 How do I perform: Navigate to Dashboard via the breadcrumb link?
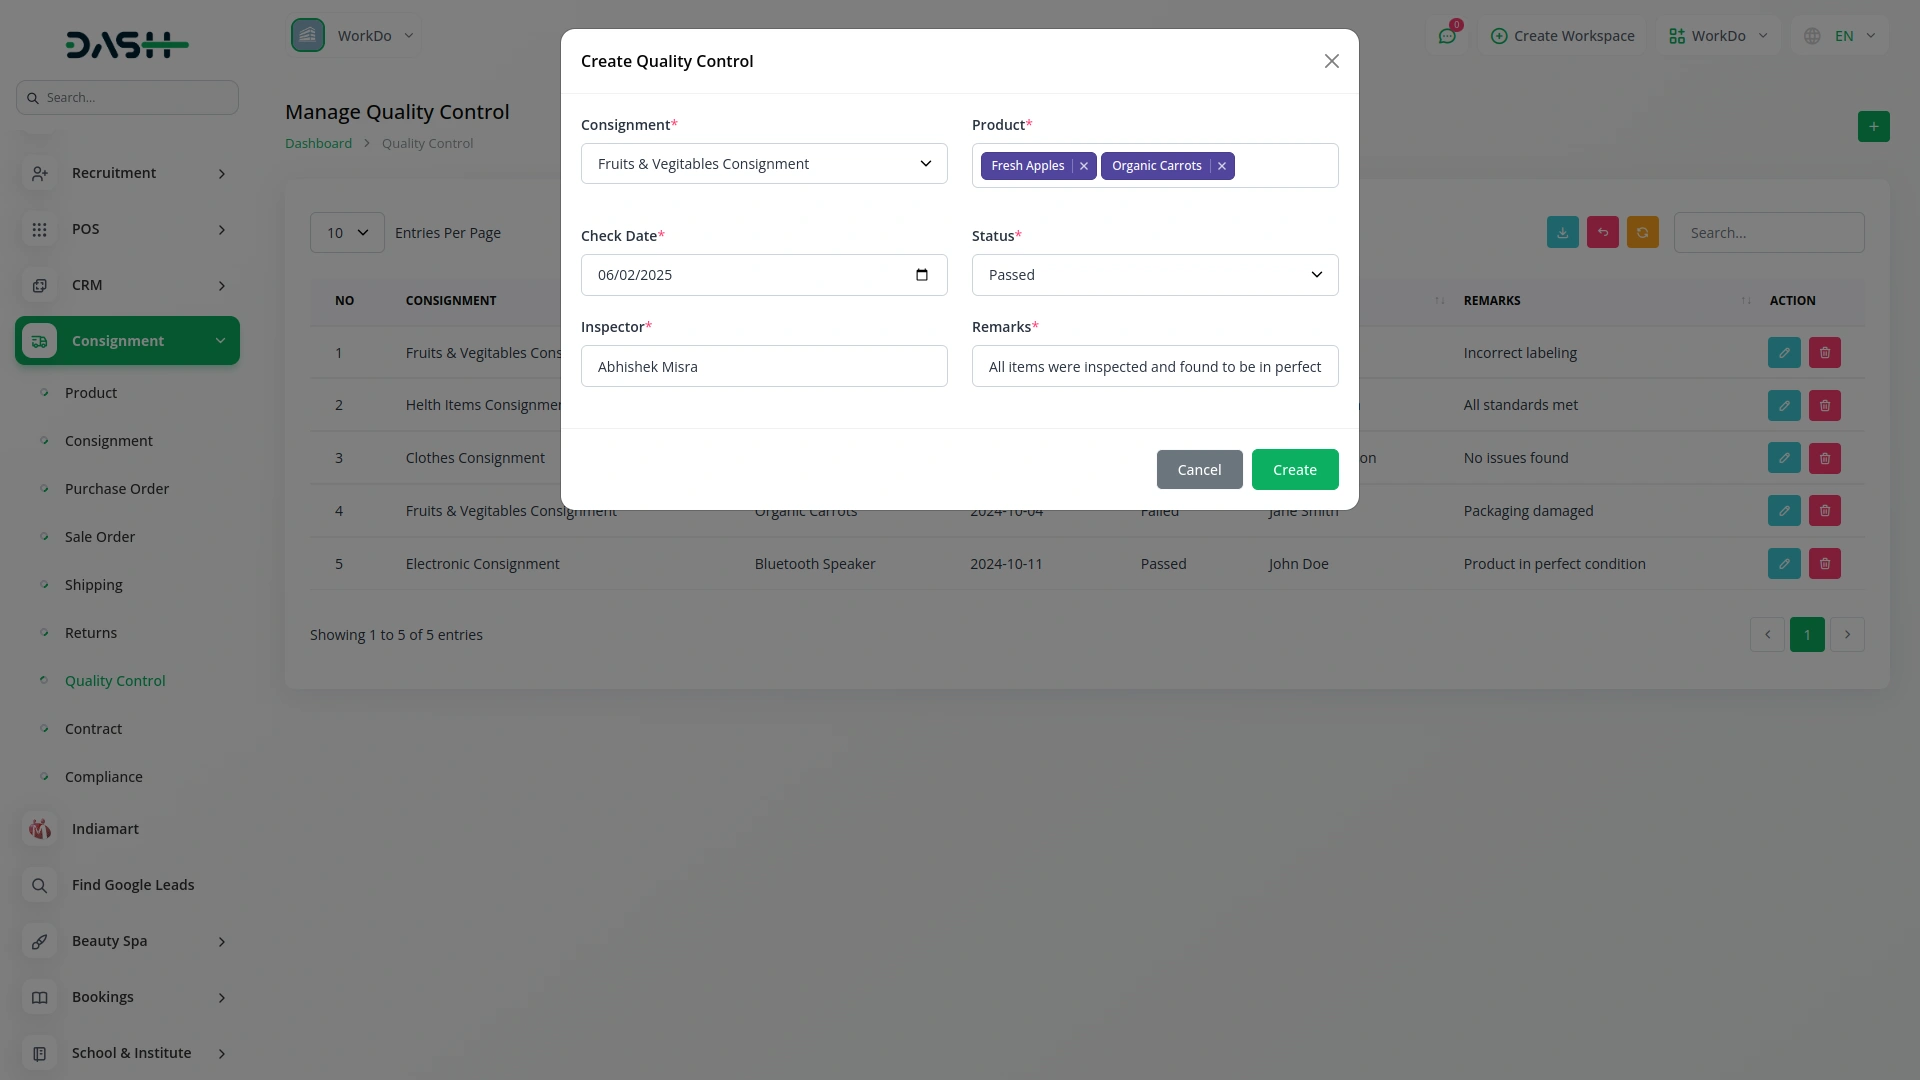click(317, 143)
